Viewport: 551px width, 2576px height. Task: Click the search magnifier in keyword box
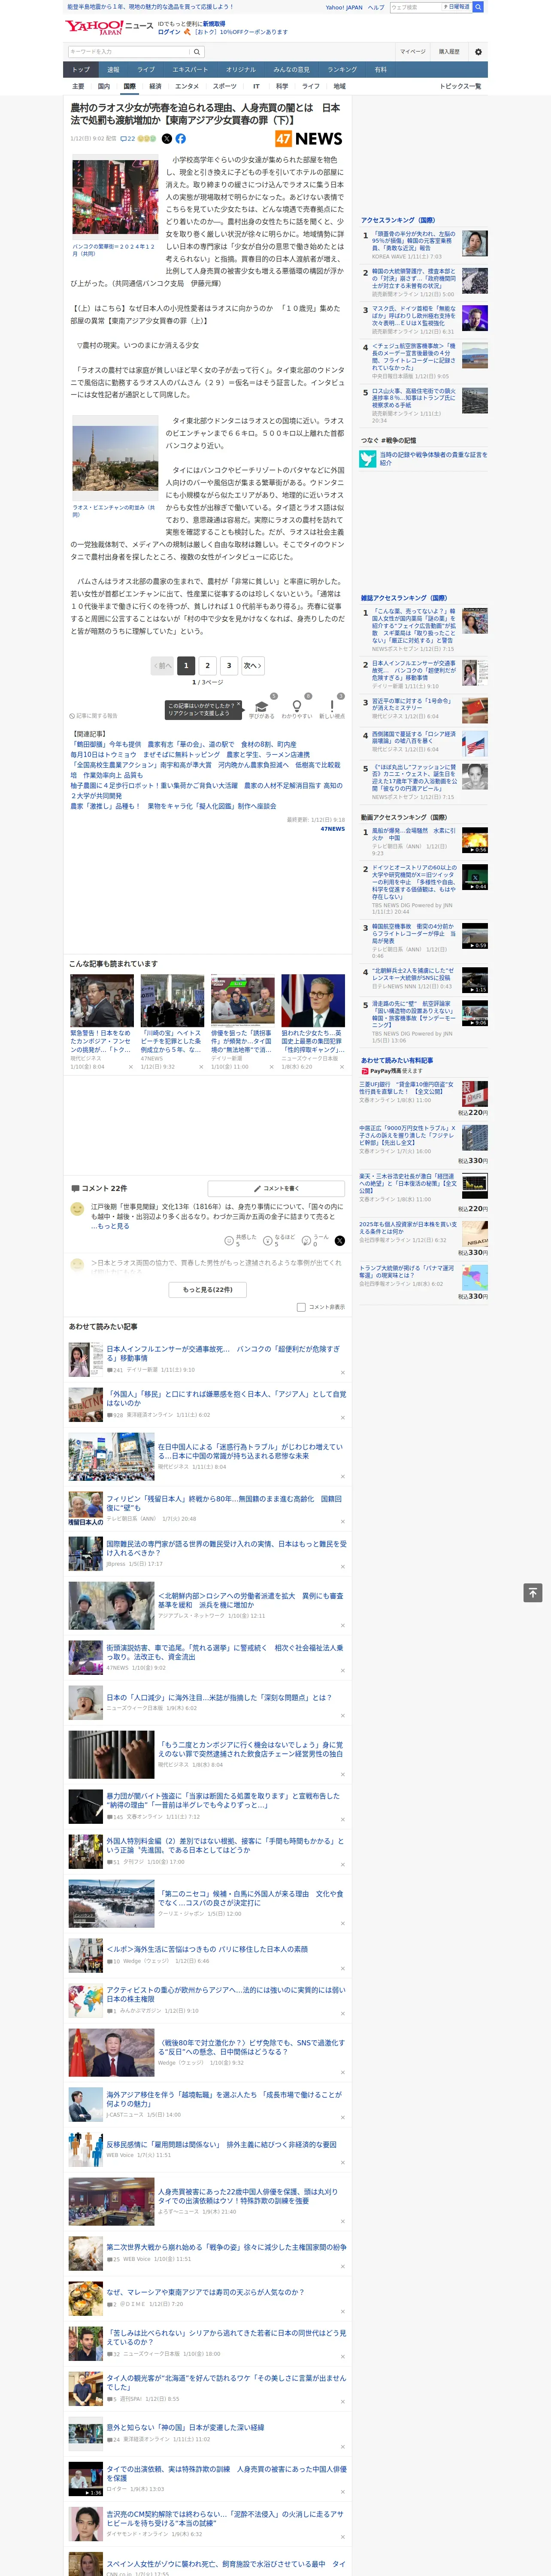tap(197, 52)
